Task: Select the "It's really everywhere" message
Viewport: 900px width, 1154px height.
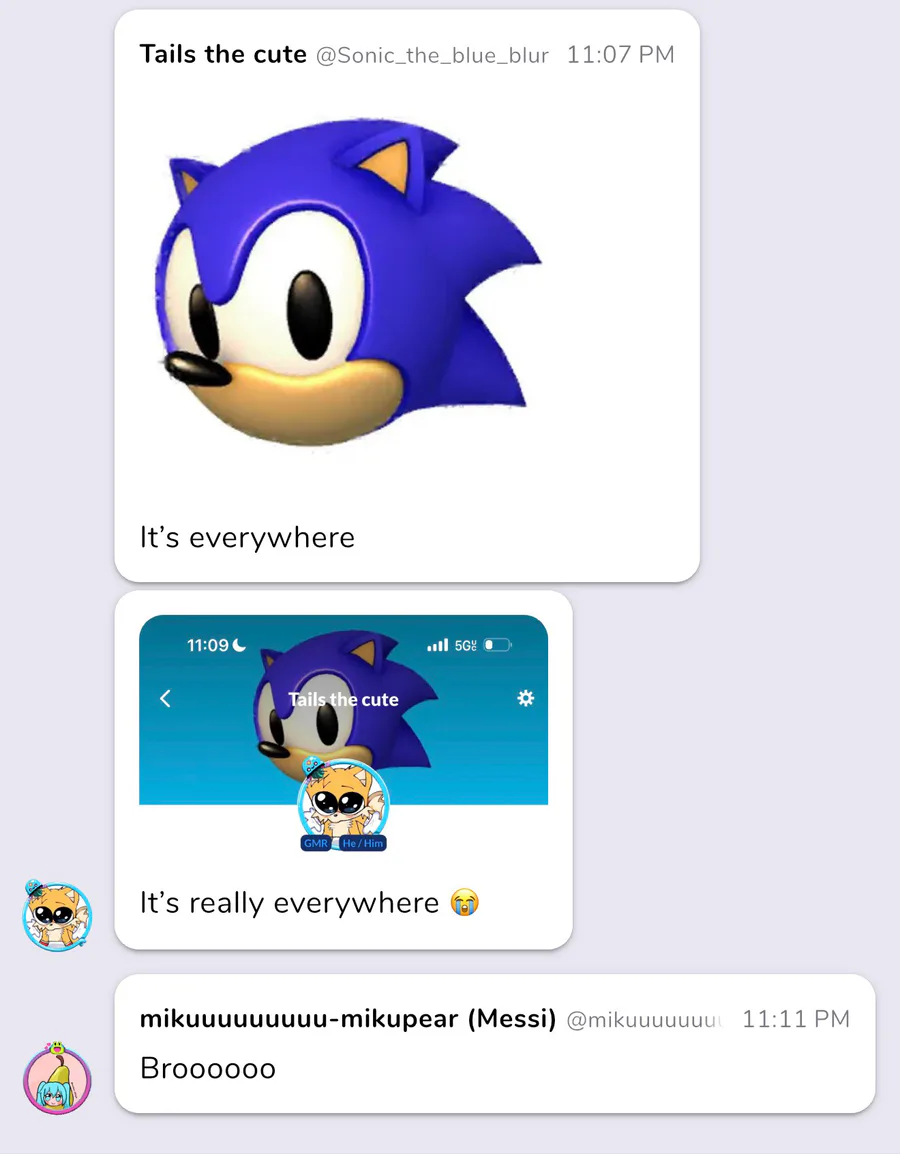Action: coord(289,903)
